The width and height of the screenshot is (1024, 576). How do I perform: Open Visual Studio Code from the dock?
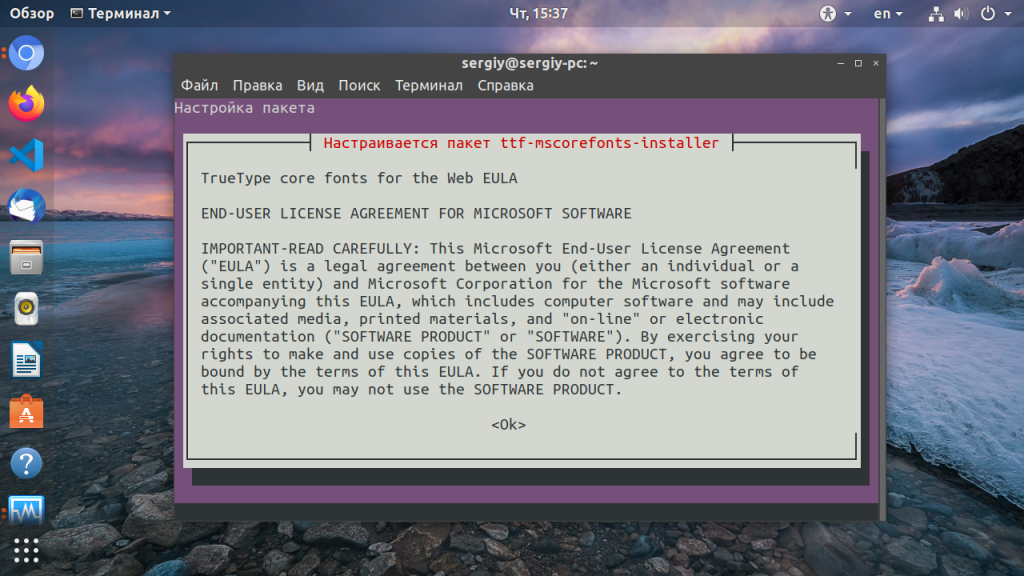click(27, 155)
